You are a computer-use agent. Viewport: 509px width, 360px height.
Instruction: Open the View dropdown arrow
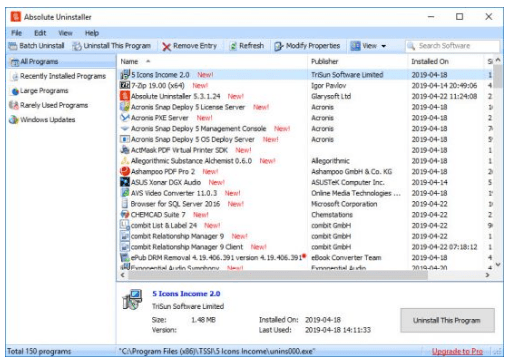[x=384, y=46]
